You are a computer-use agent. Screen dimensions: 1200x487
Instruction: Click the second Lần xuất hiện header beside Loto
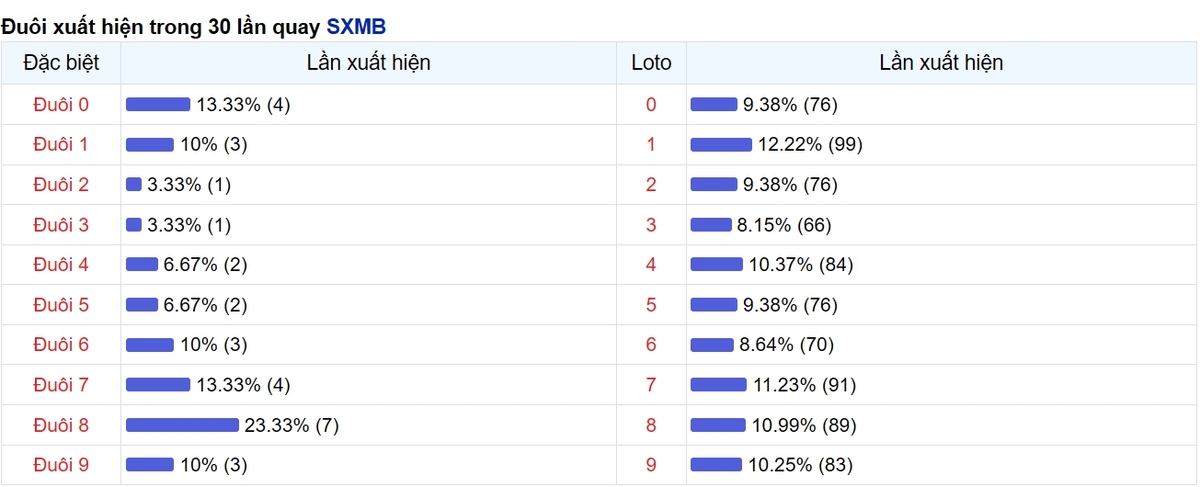[x=941, y=63]
